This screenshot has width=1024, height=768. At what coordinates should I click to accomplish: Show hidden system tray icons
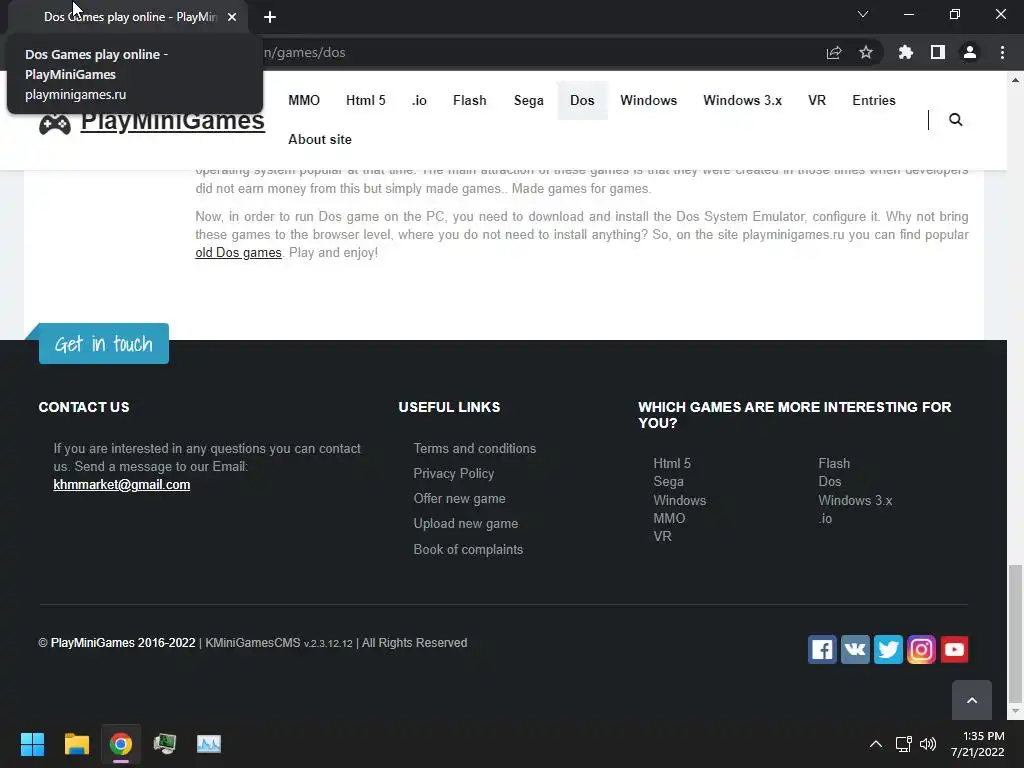876,744
